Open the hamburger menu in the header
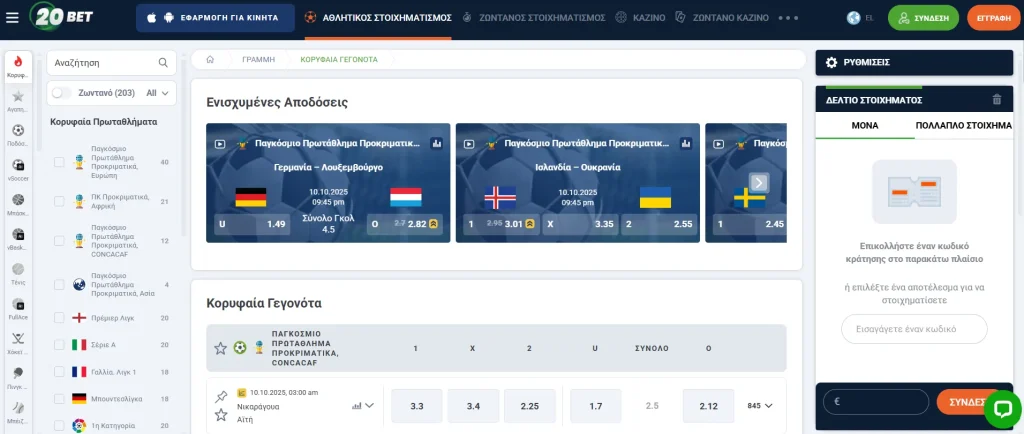1024x434 pixels. coord(12,18)
